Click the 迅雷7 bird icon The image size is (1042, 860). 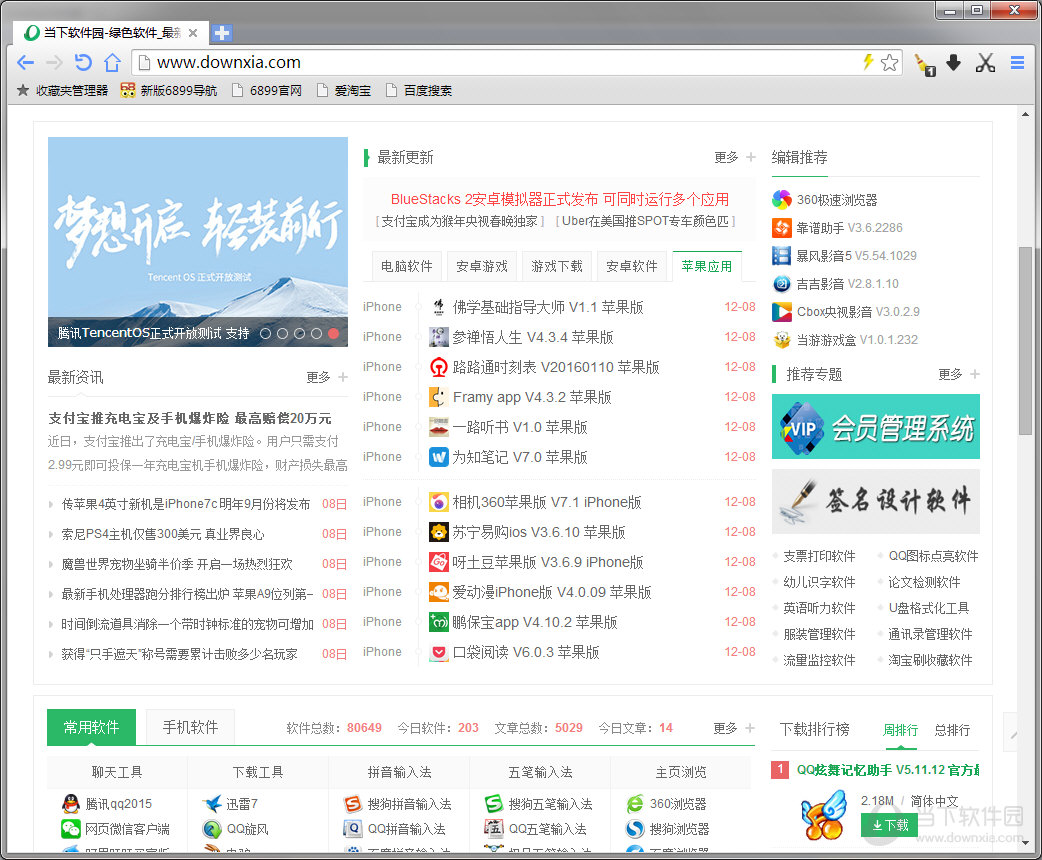tap(212, 804)
